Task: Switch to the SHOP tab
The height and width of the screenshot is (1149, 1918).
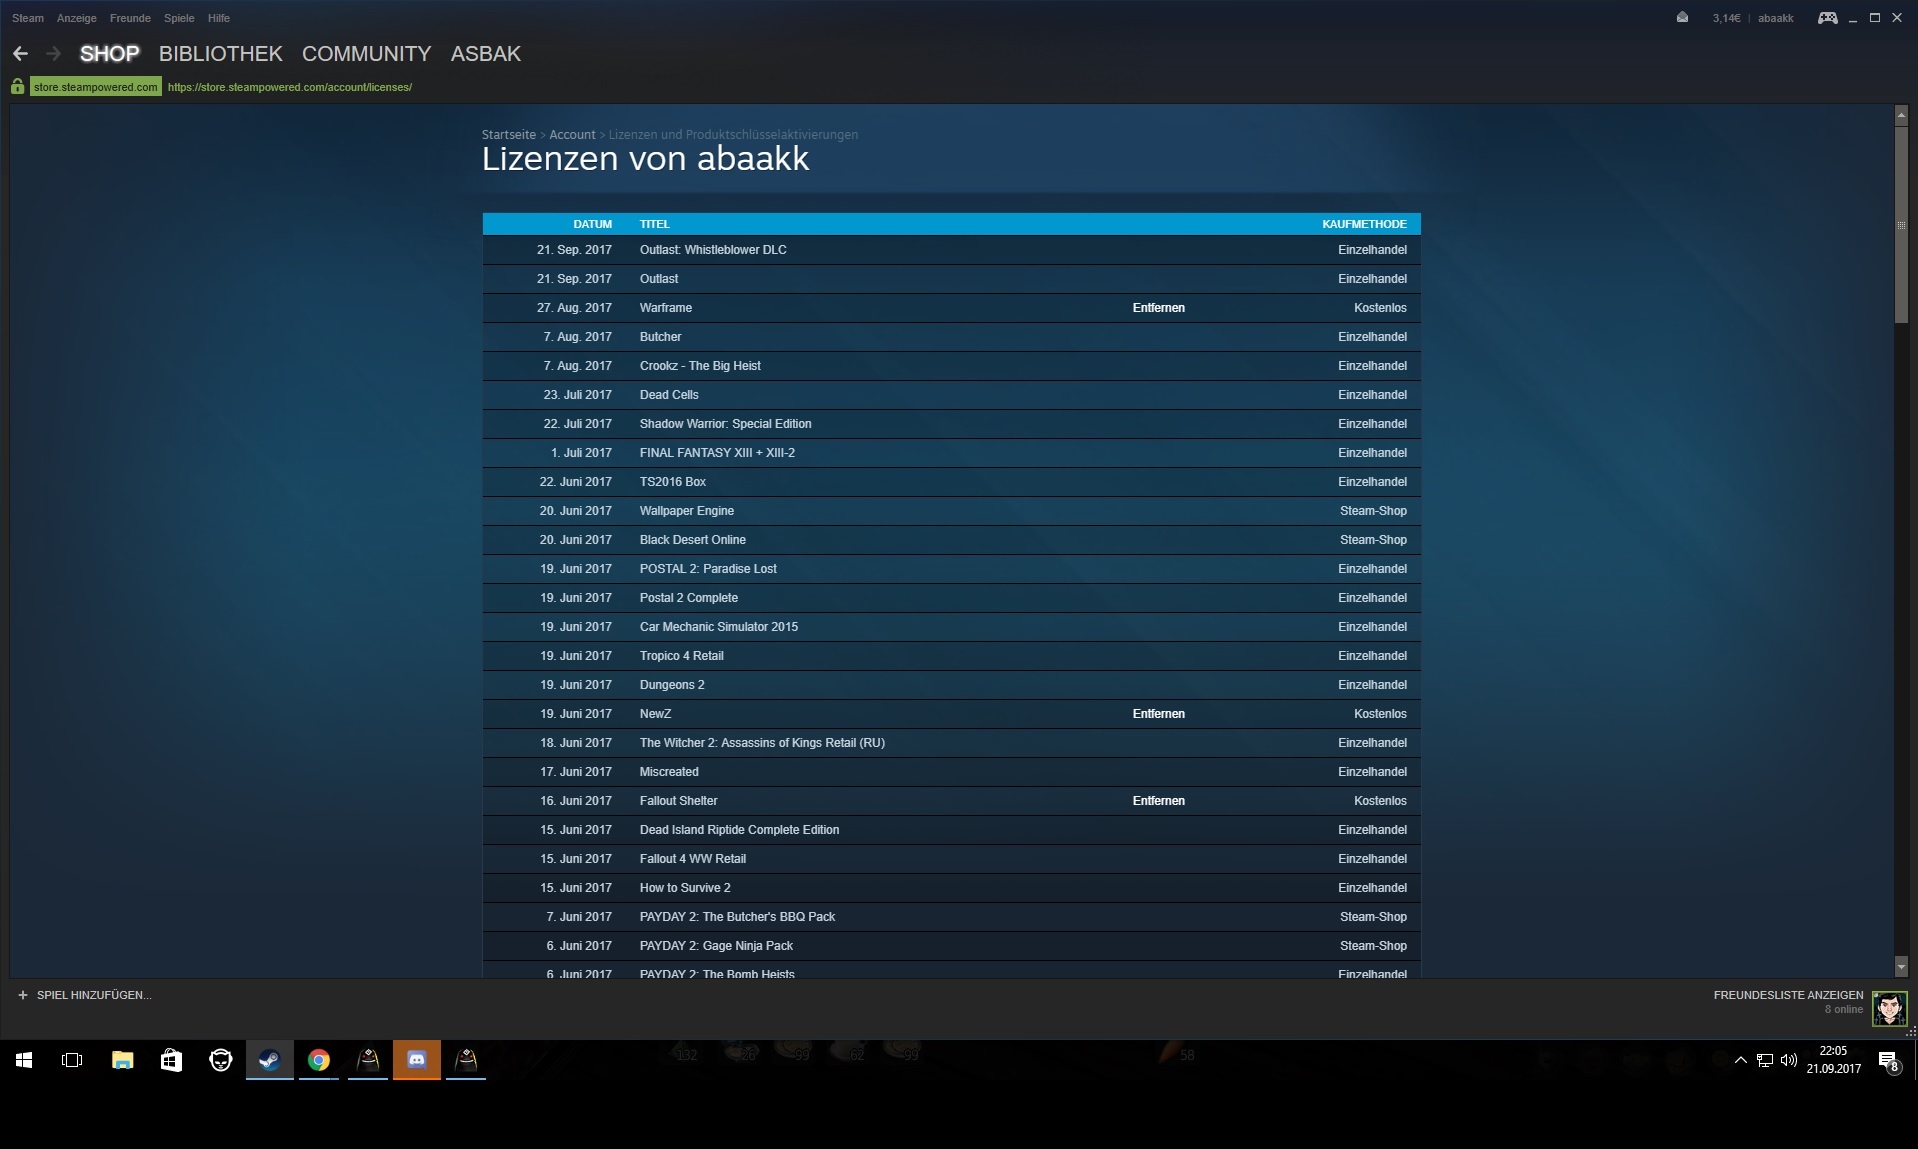Action: (x=110, y=54)
